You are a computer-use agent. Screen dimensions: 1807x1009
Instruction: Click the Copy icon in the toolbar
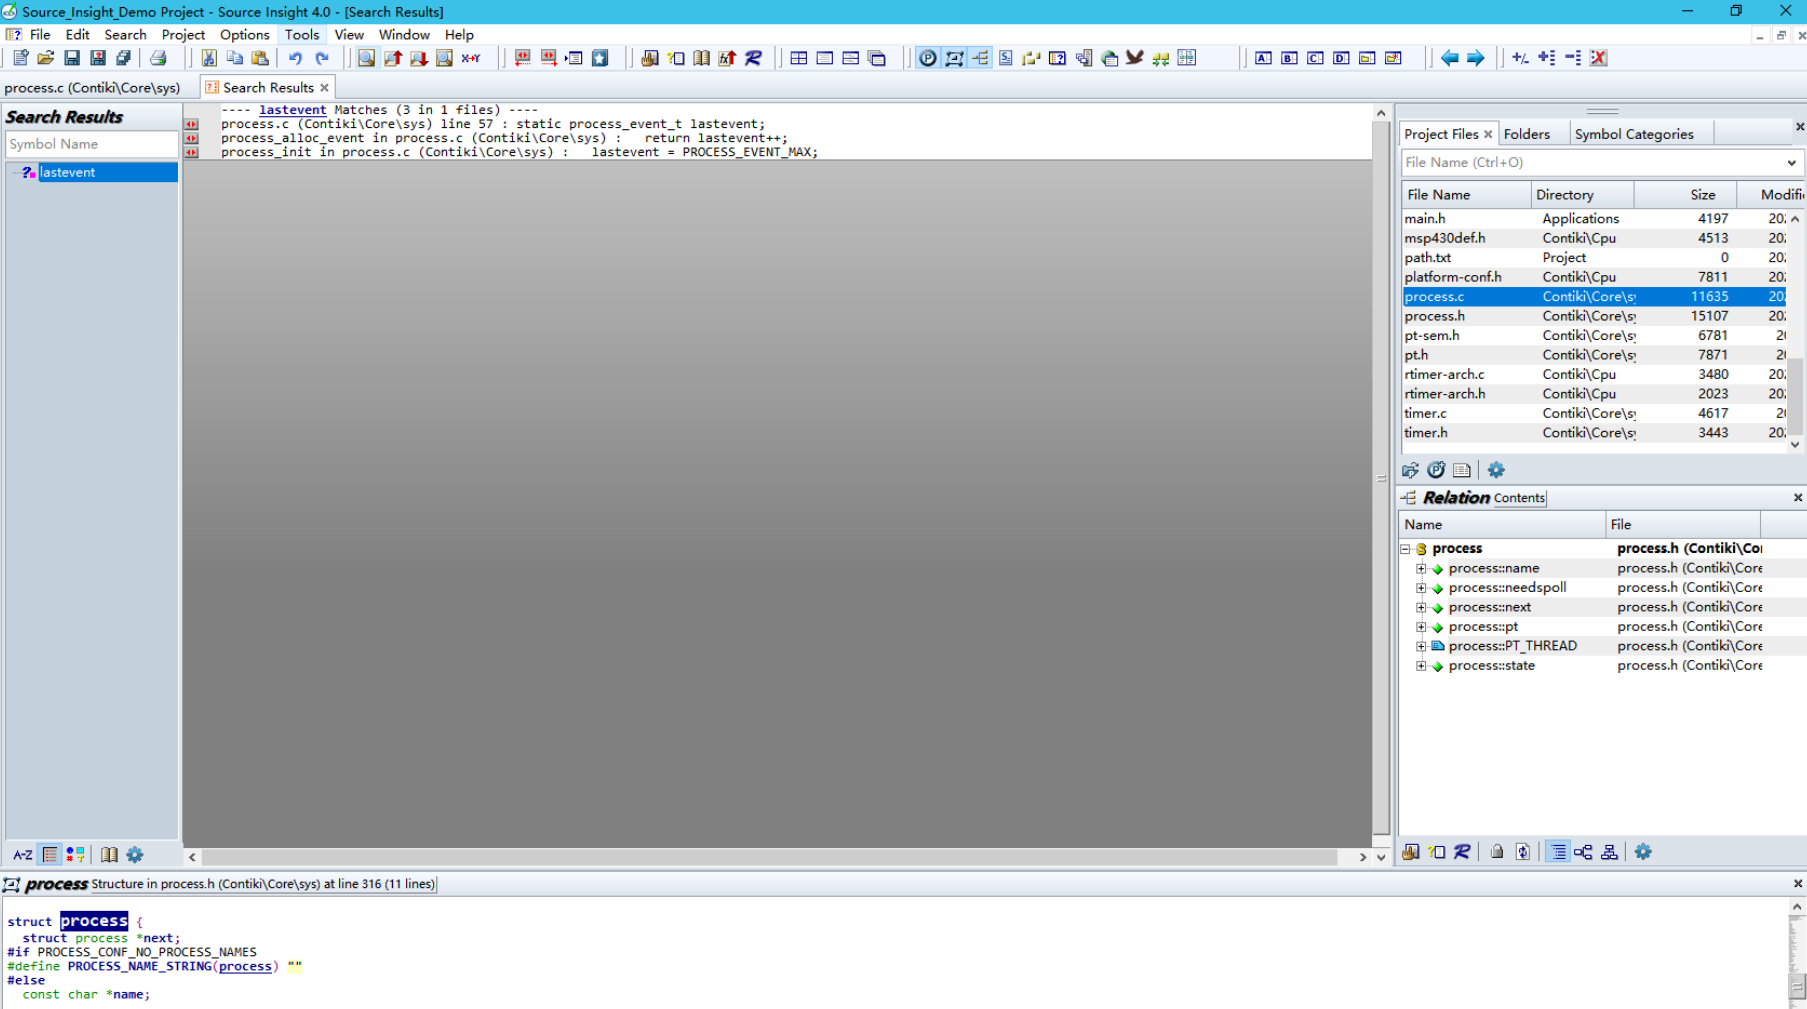234,58
